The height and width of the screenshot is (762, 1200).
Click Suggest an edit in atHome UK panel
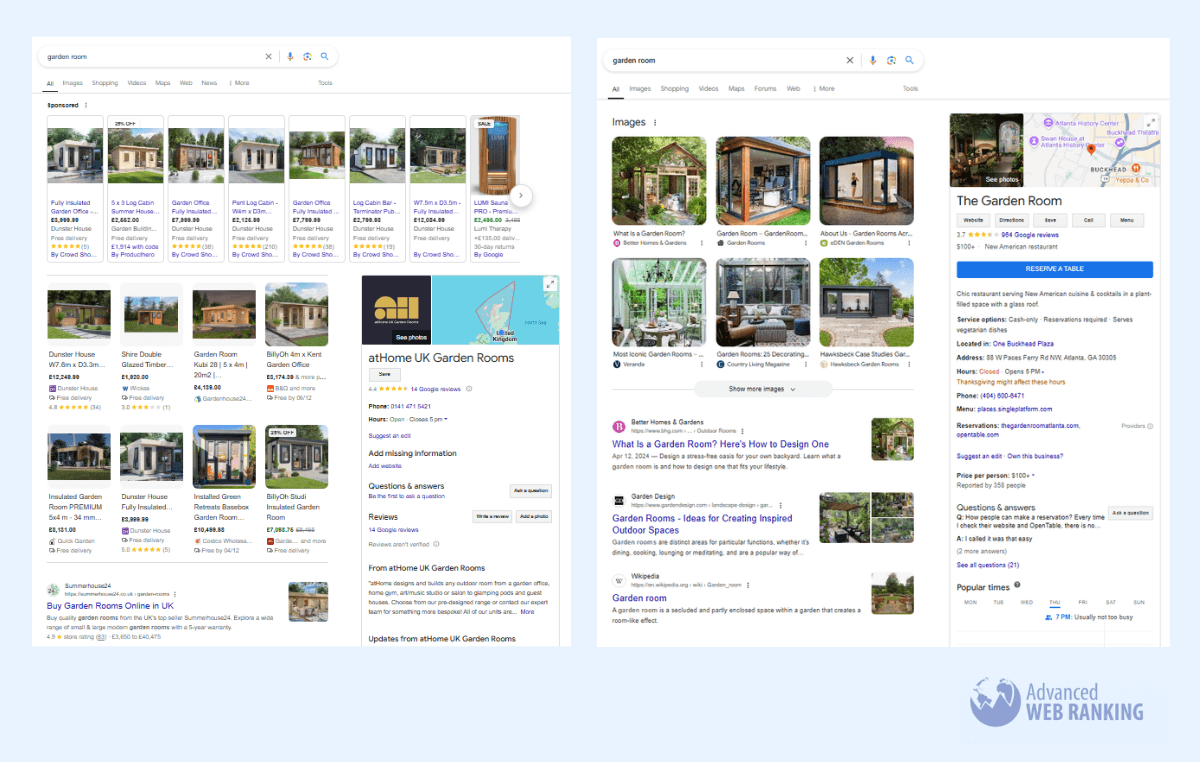pos(388,437)
